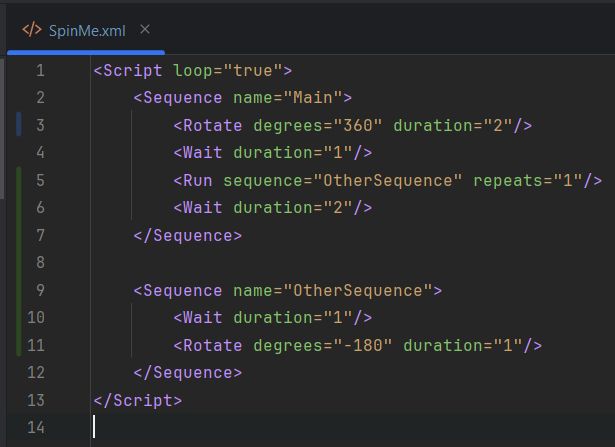This screenshot has width=615, height=447.
Task: Click line number 4 in the gutter
Action: tap(40, 153)
